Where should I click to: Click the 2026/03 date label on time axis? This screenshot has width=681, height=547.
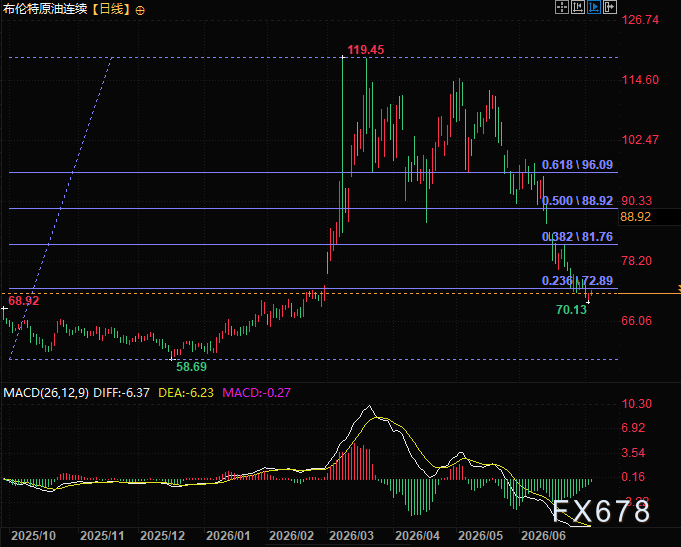pyautogui.click(x=351, y=536)
